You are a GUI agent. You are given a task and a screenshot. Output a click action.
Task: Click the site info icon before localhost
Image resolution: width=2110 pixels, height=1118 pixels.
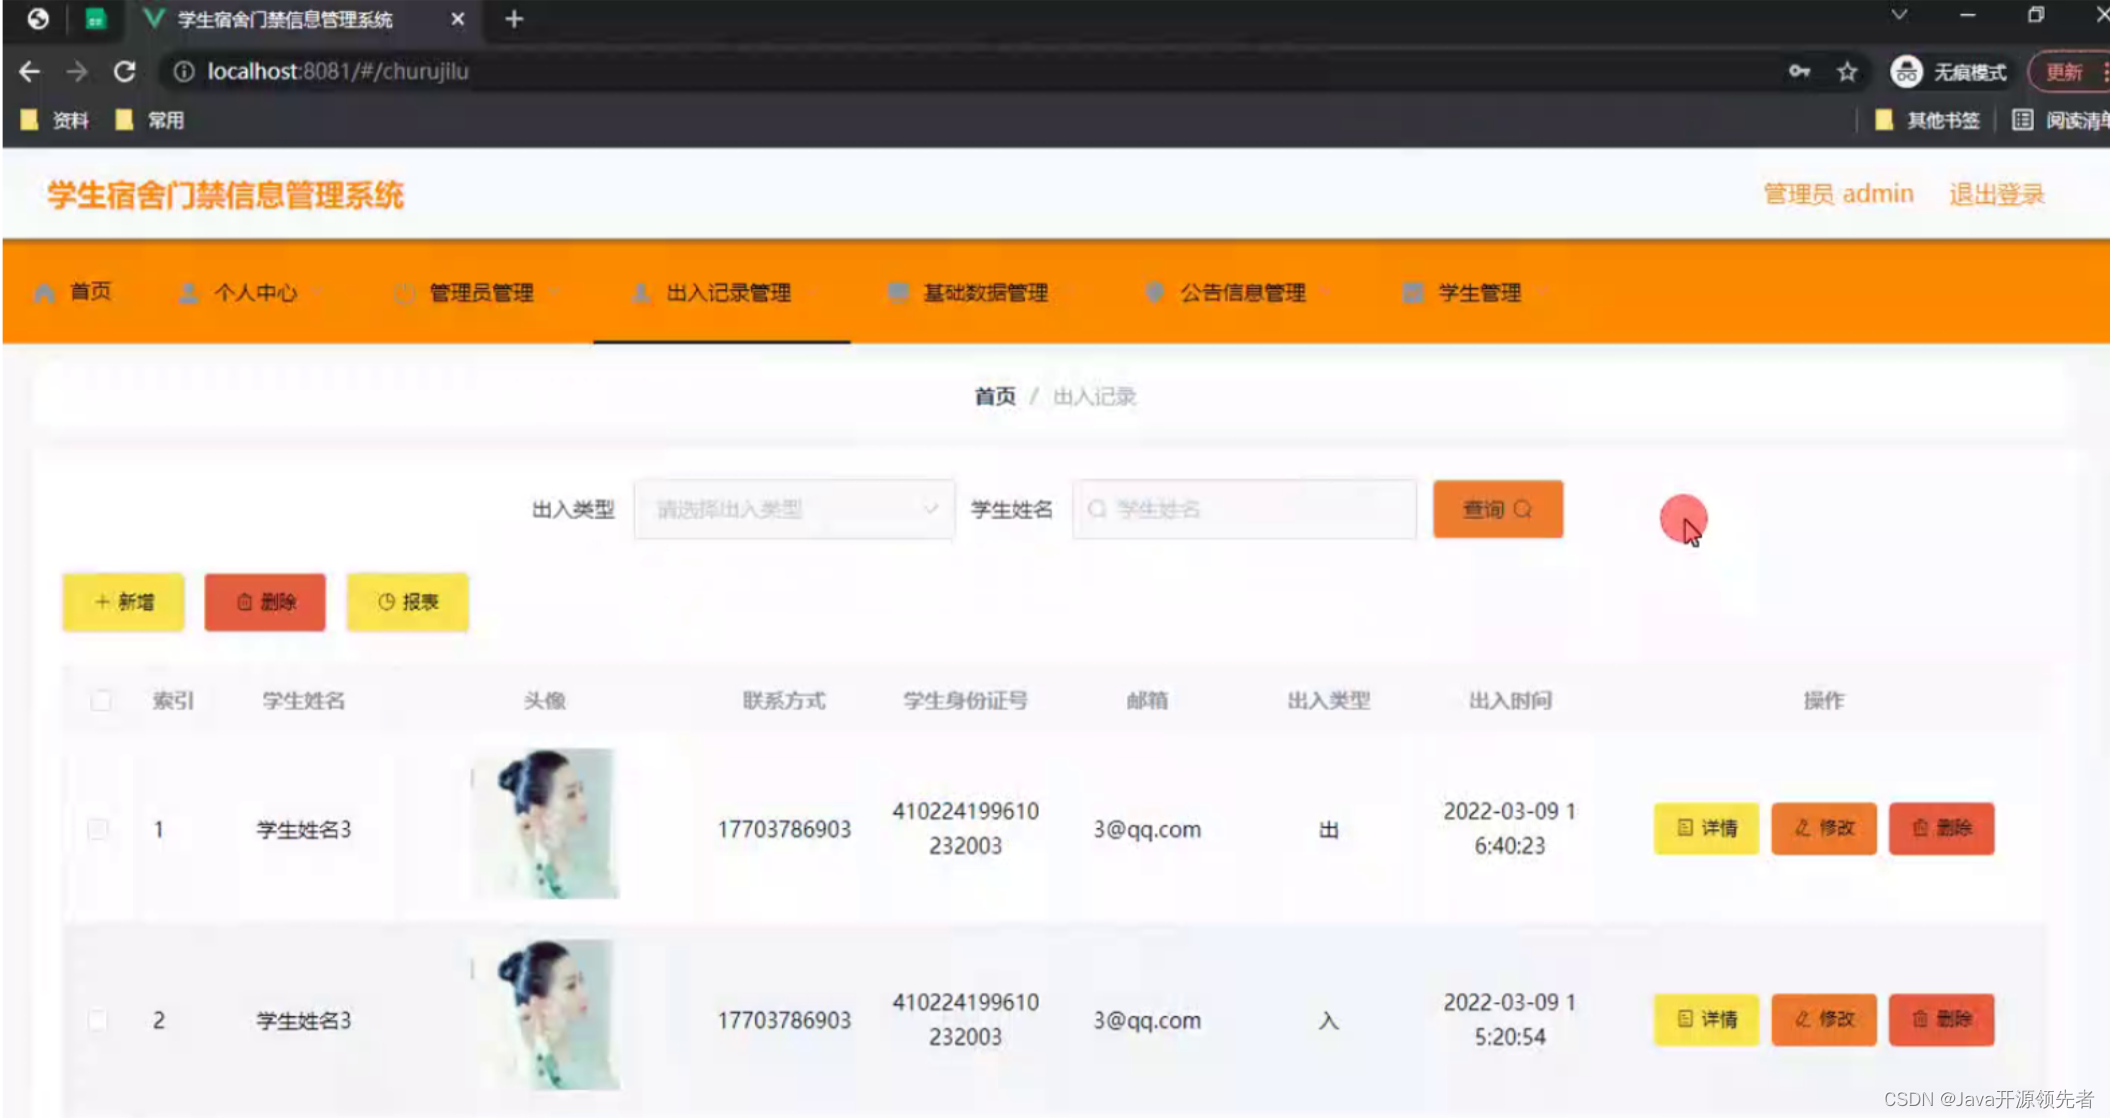tap(184, 72)
